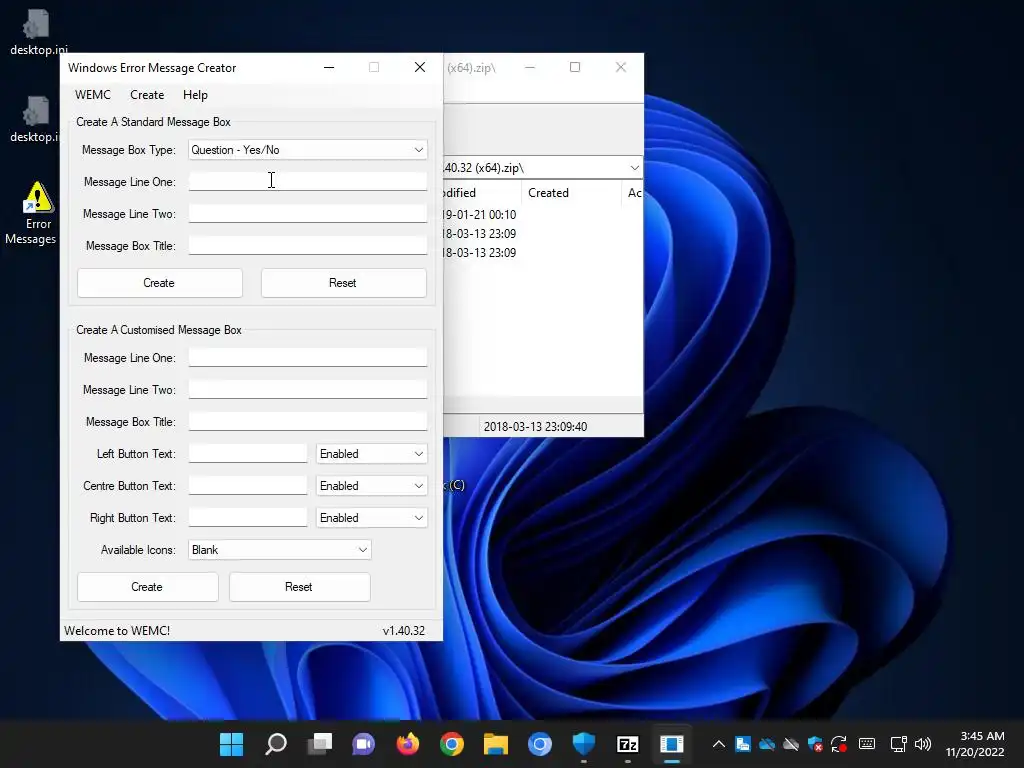1024x768 pixels.
Task: Expand Centre Button Text Enabled dropdown
Action: tap(419, 486)
